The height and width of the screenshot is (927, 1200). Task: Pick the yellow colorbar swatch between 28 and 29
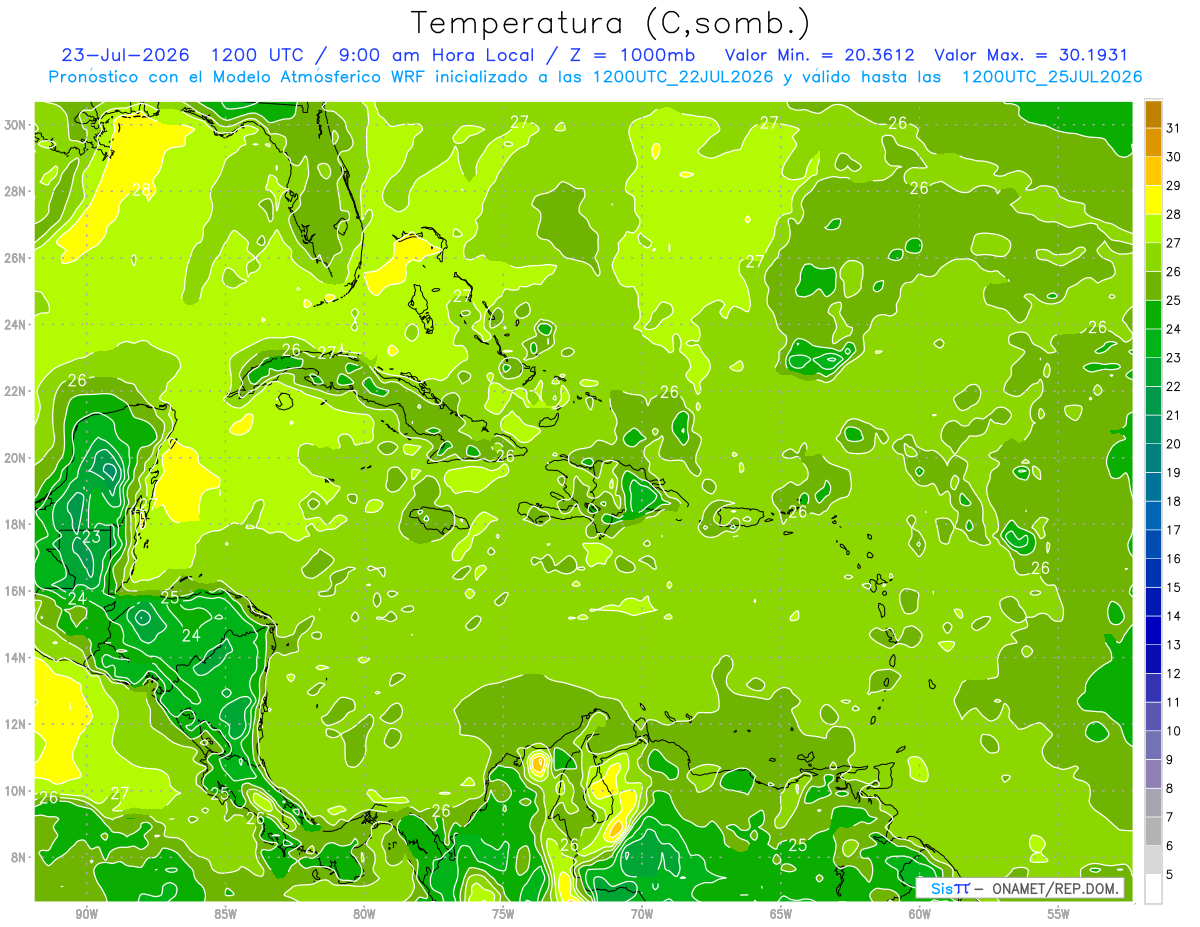point(1153,200)
